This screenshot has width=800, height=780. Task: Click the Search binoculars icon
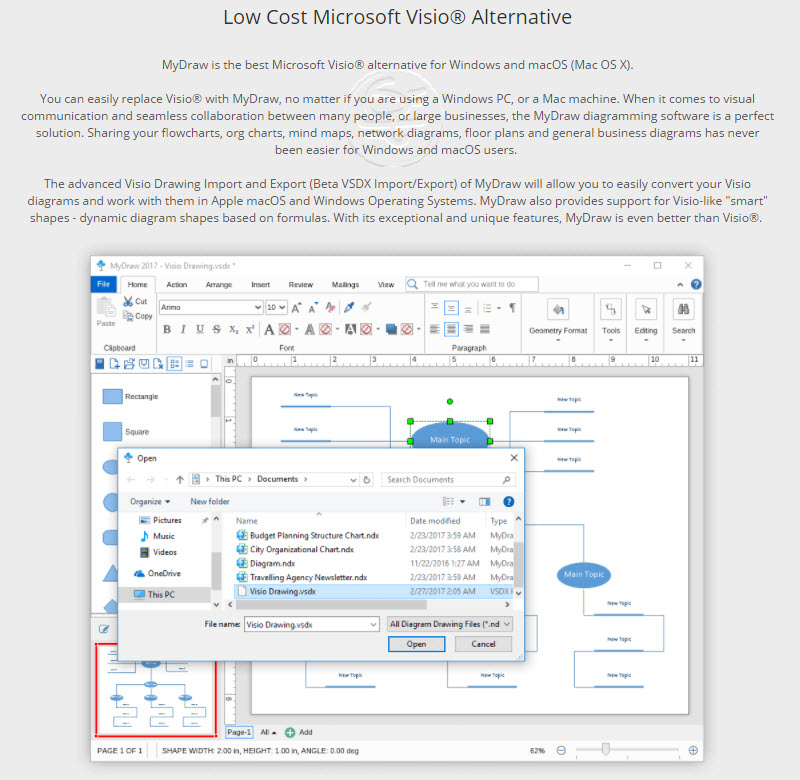(683, 309)
